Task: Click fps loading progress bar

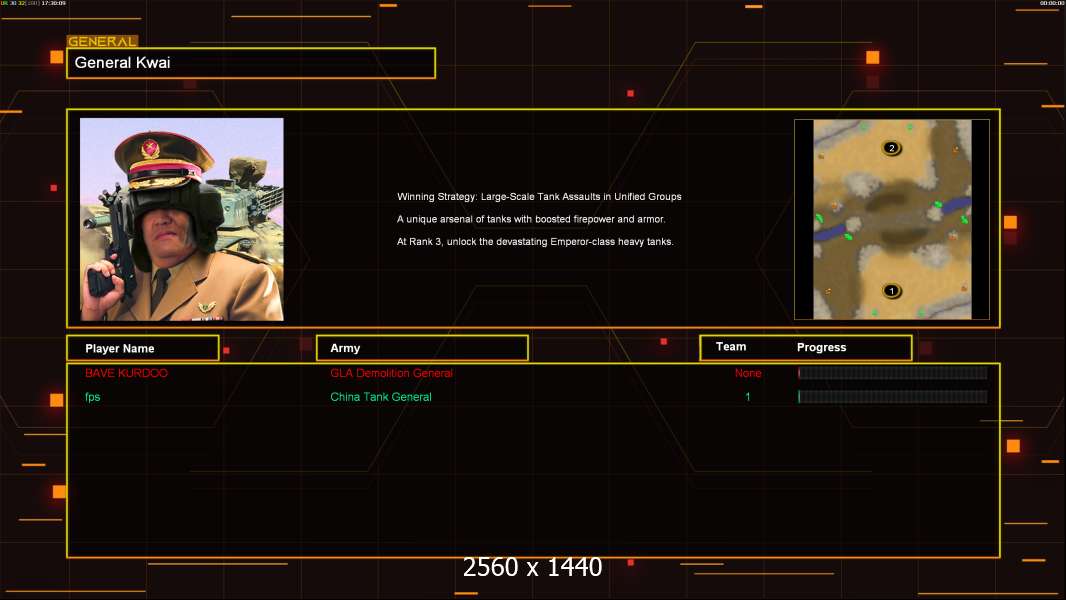Action: tap(893, 397)
